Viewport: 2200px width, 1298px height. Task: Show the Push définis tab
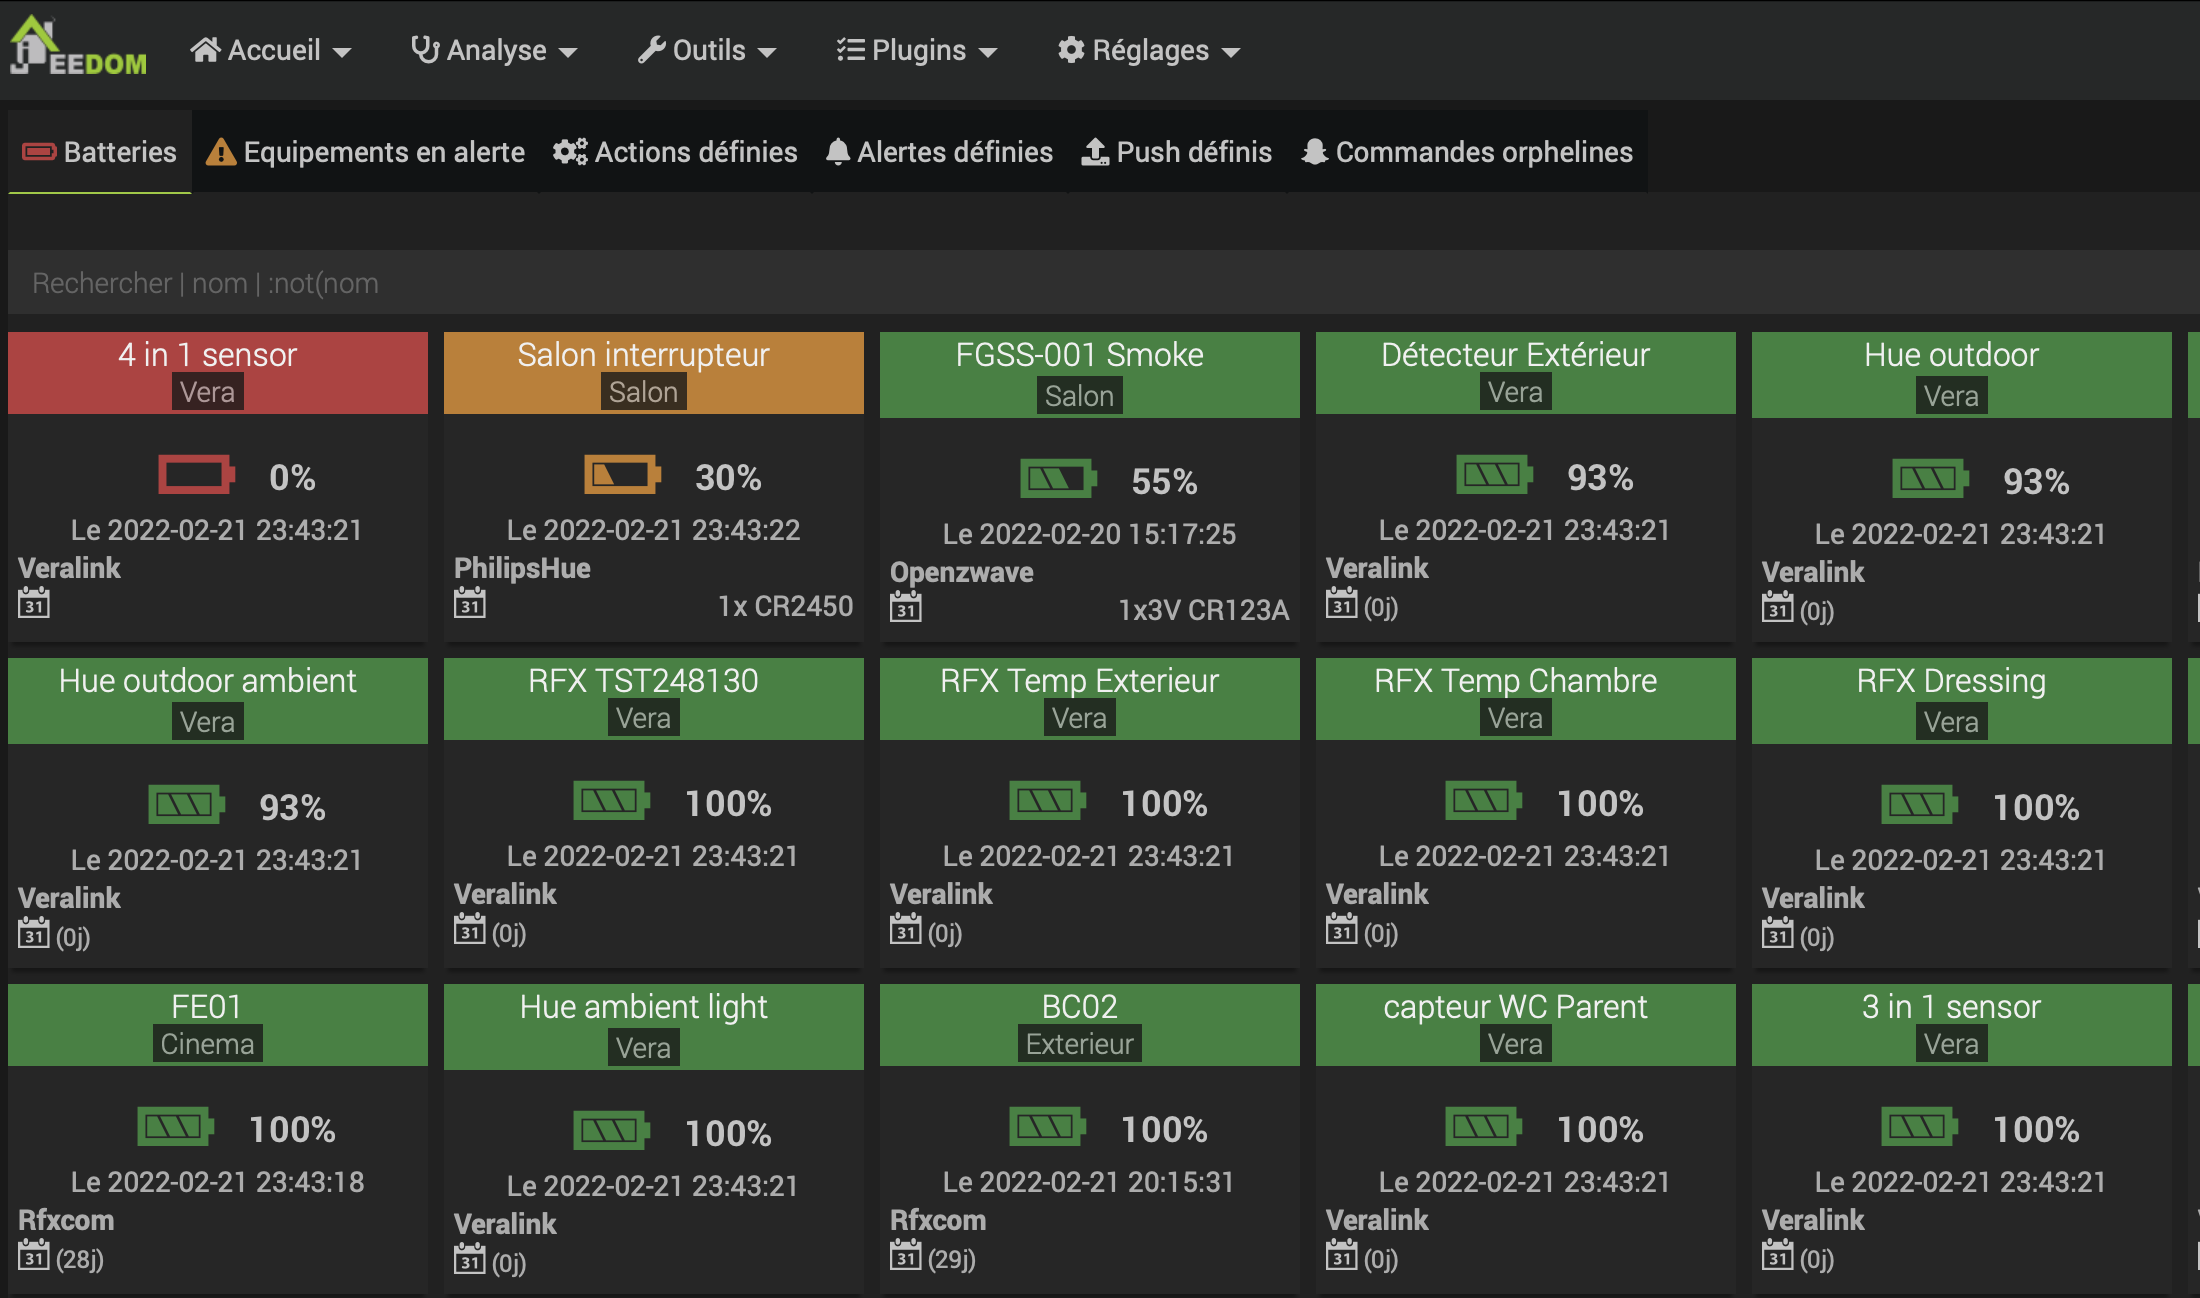(x=1176, y=152)
